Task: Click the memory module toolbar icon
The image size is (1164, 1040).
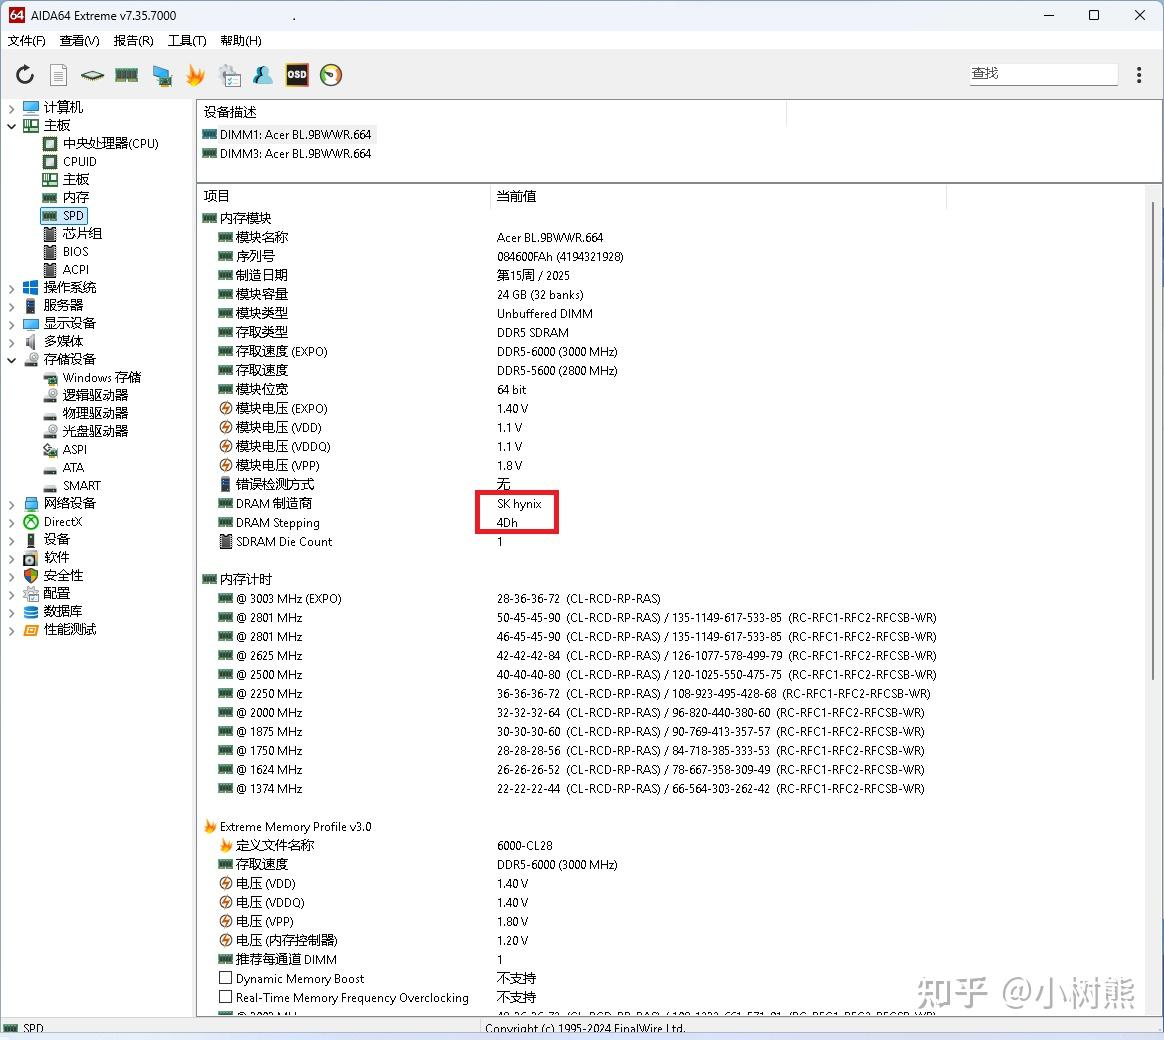Action: coord(126,74)
